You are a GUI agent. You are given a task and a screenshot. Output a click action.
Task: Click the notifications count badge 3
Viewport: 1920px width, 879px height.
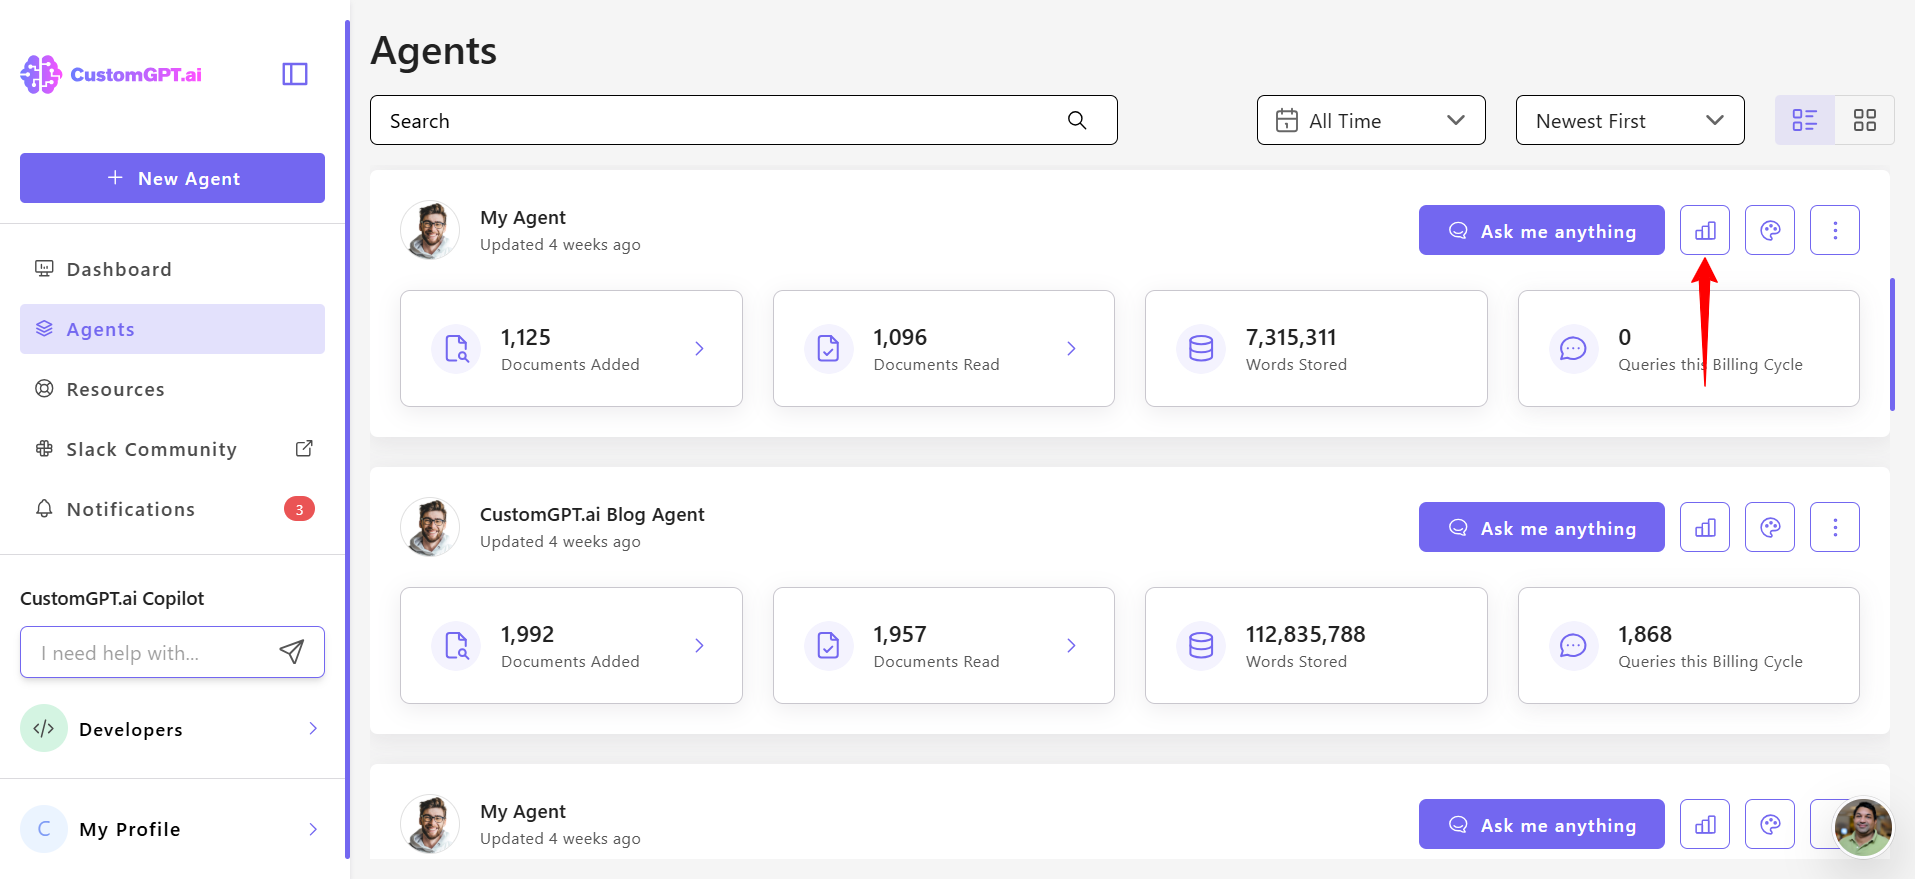tap(299, 509)
